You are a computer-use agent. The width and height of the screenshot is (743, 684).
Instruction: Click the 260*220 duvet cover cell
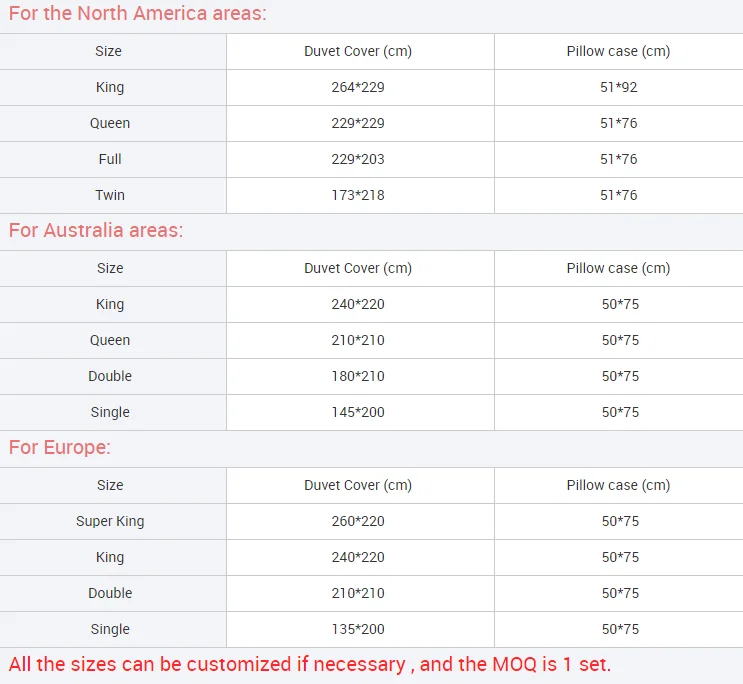[358, 521]
